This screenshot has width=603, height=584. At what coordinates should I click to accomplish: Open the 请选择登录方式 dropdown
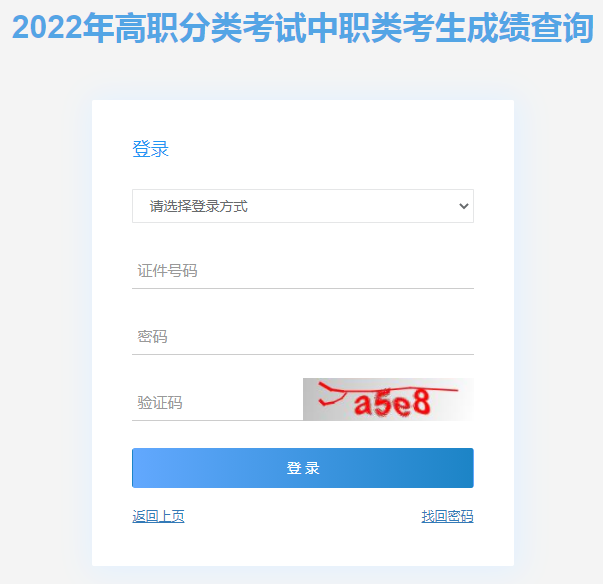tap(303, 206)
